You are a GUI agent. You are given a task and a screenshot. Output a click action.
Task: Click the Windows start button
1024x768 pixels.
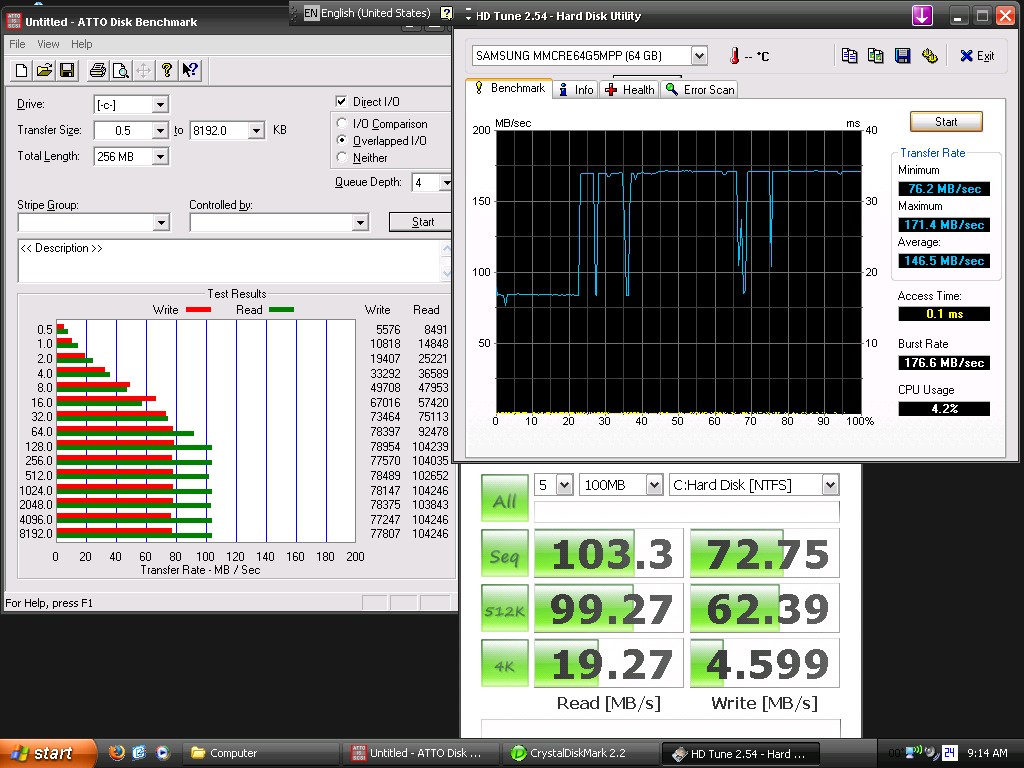point(42,753)
